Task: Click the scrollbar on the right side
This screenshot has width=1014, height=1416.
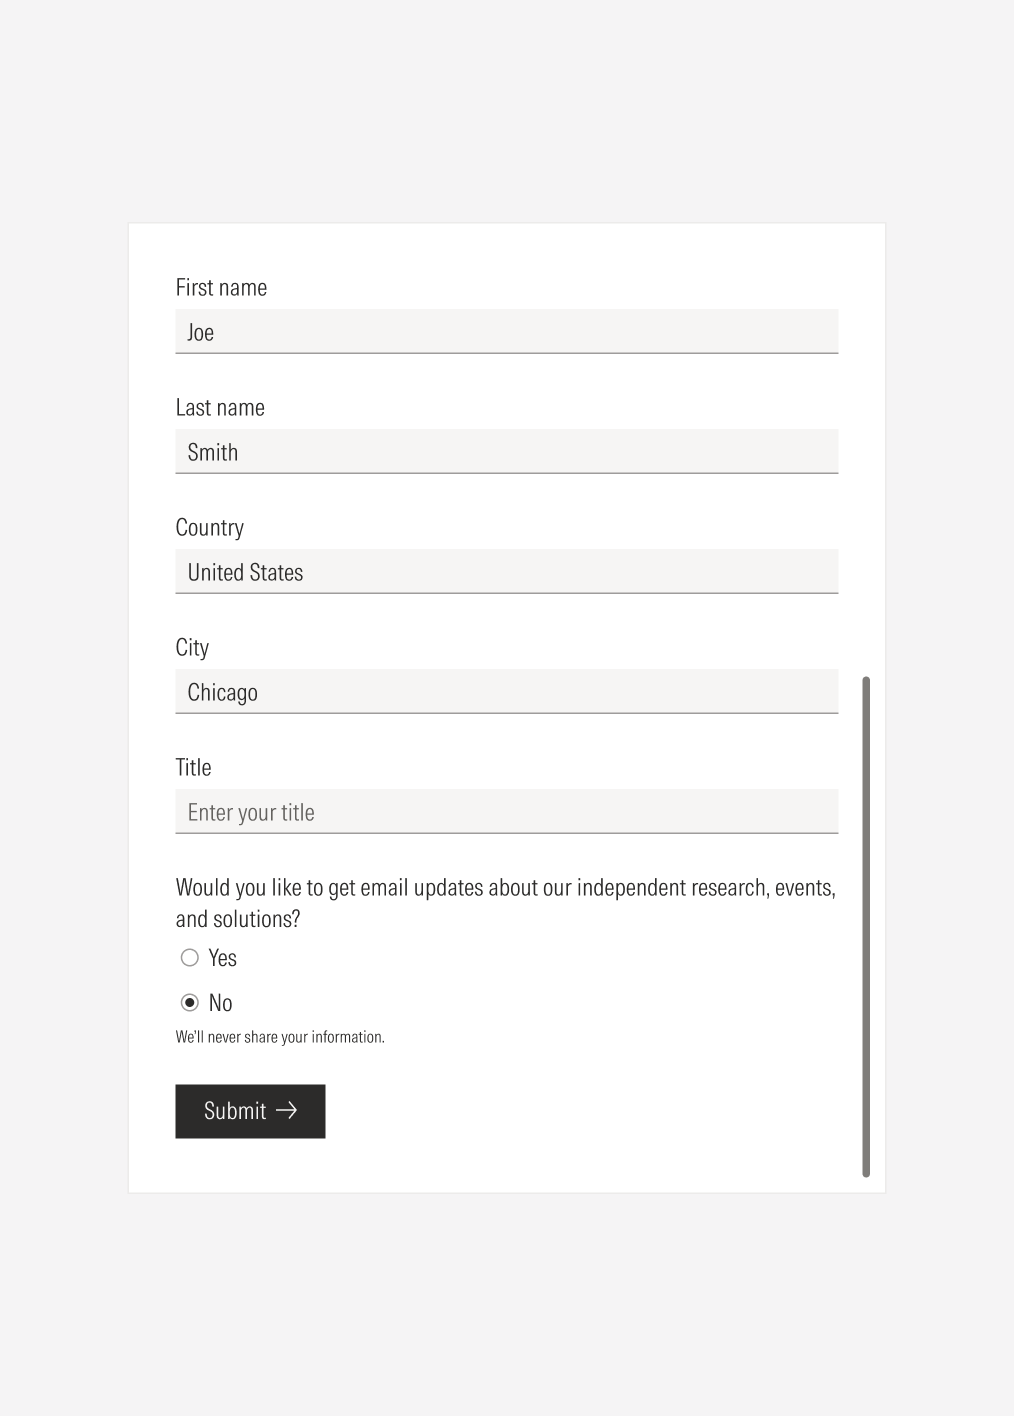Action: point(866,925)
